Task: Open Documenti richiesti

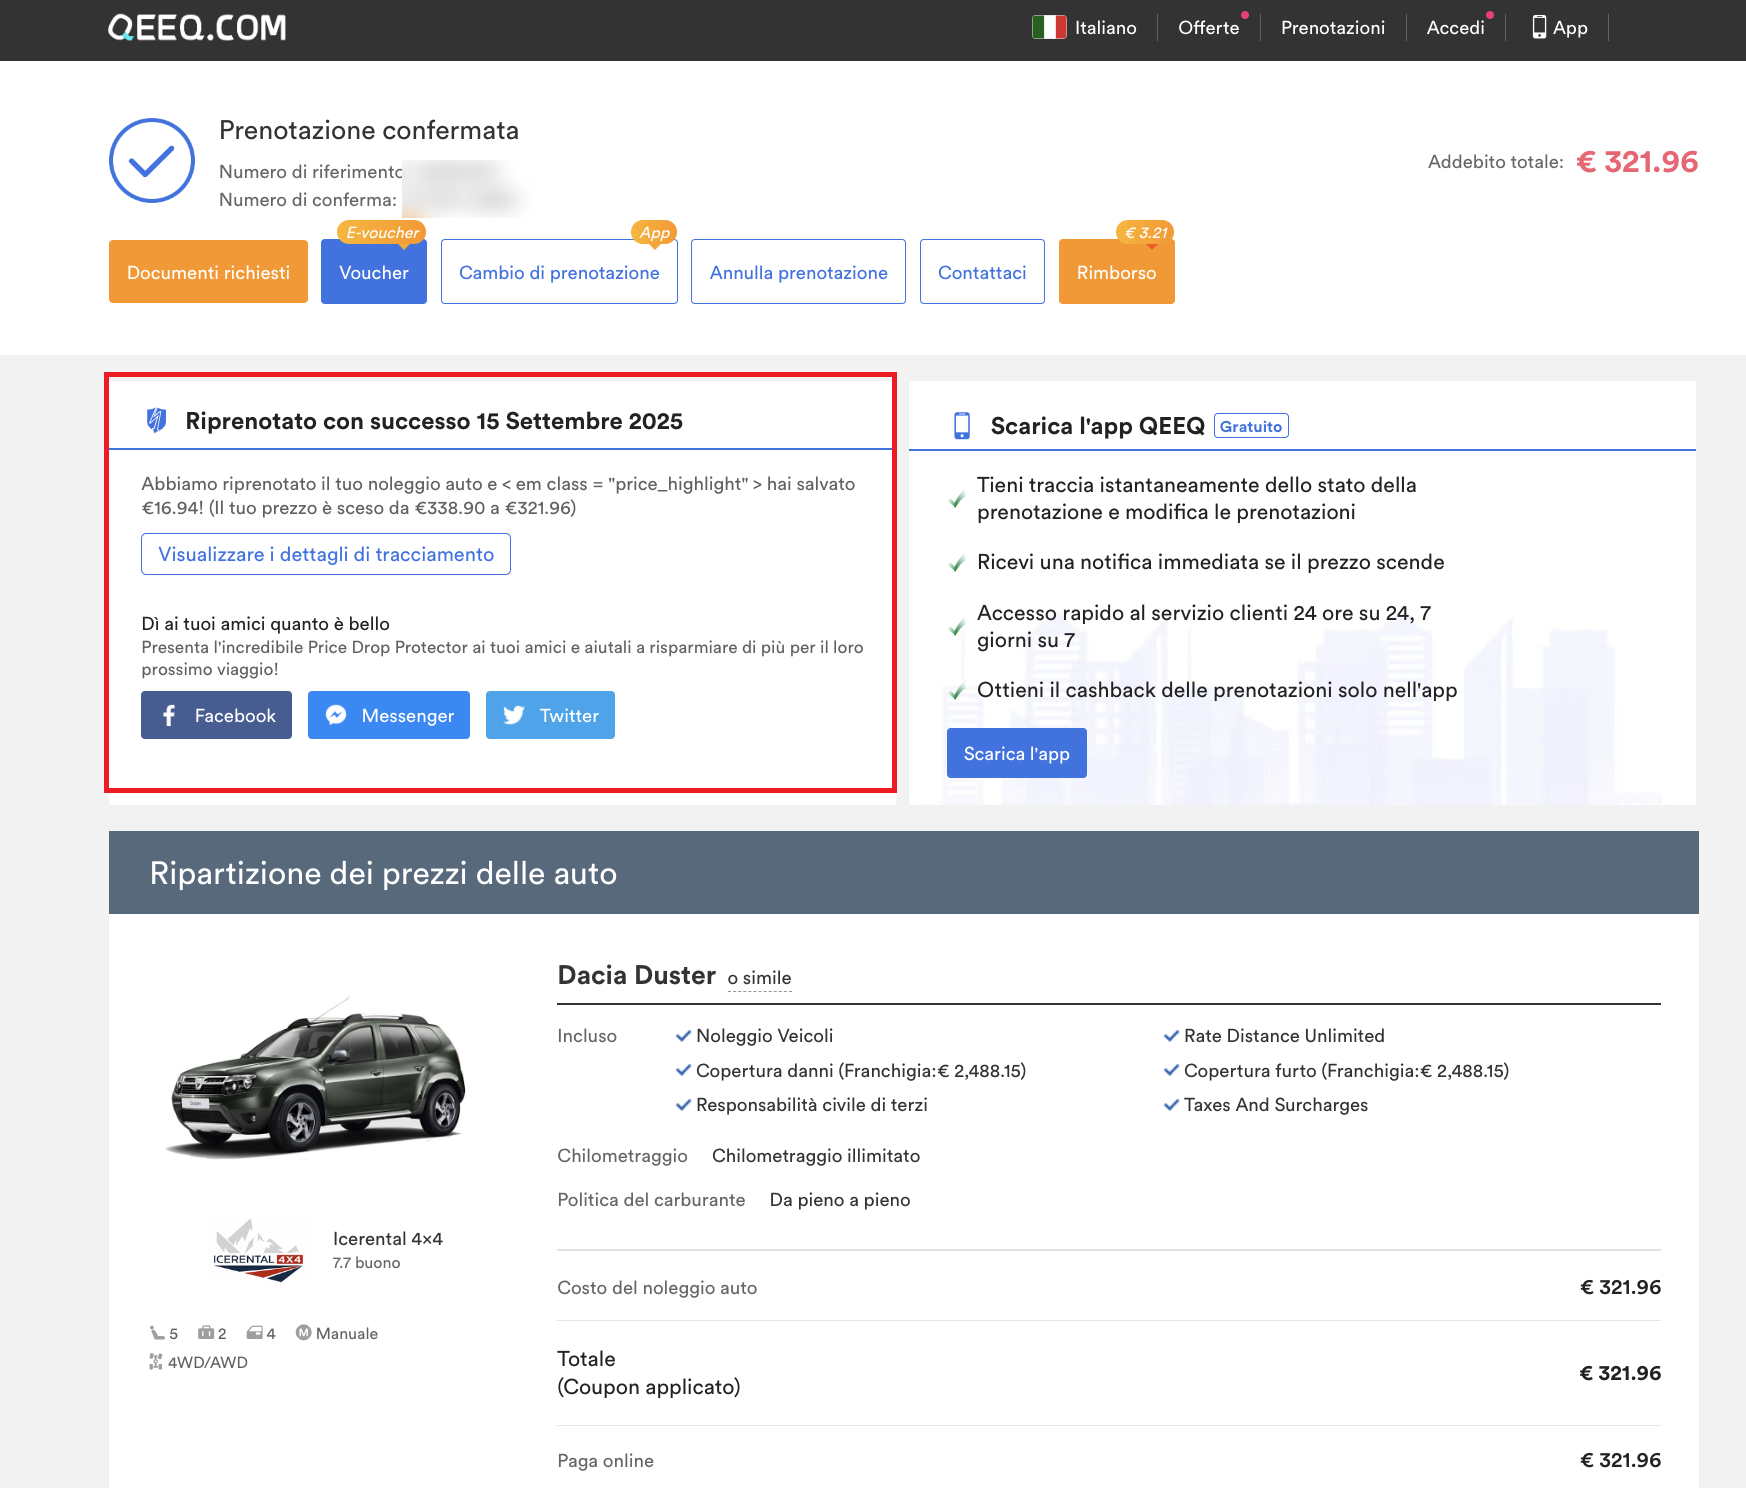Action: (208, 272)
